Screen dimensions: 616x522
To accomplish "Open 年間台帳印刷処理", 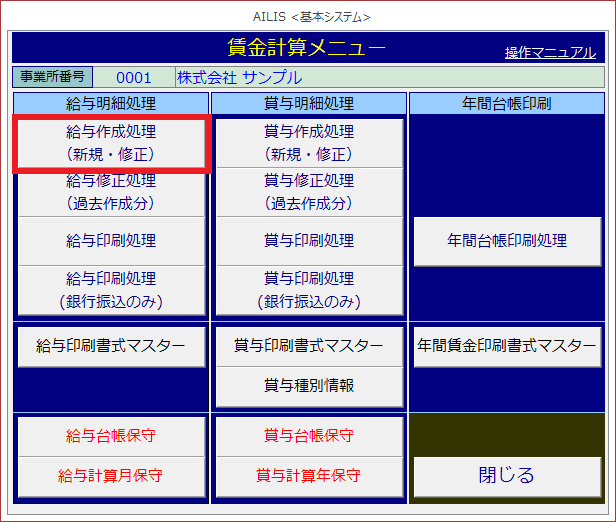I will [507, 241].
